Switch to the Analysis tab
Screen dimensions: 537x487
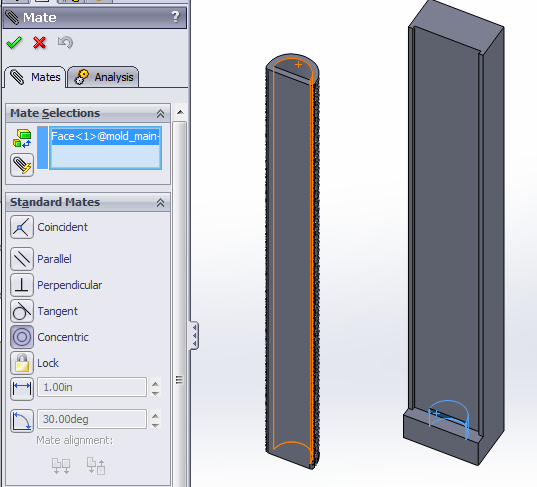(103, 77)
